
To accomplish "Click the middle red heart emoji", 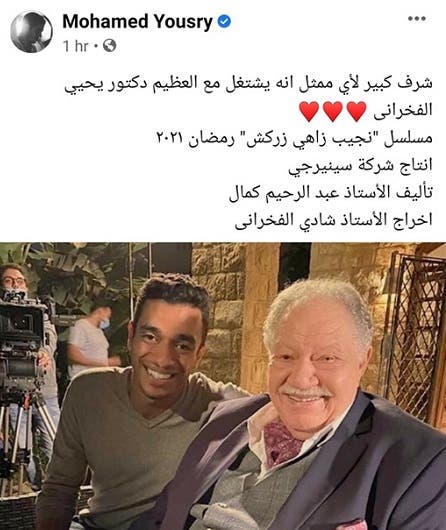I will [x=333, y=112].
